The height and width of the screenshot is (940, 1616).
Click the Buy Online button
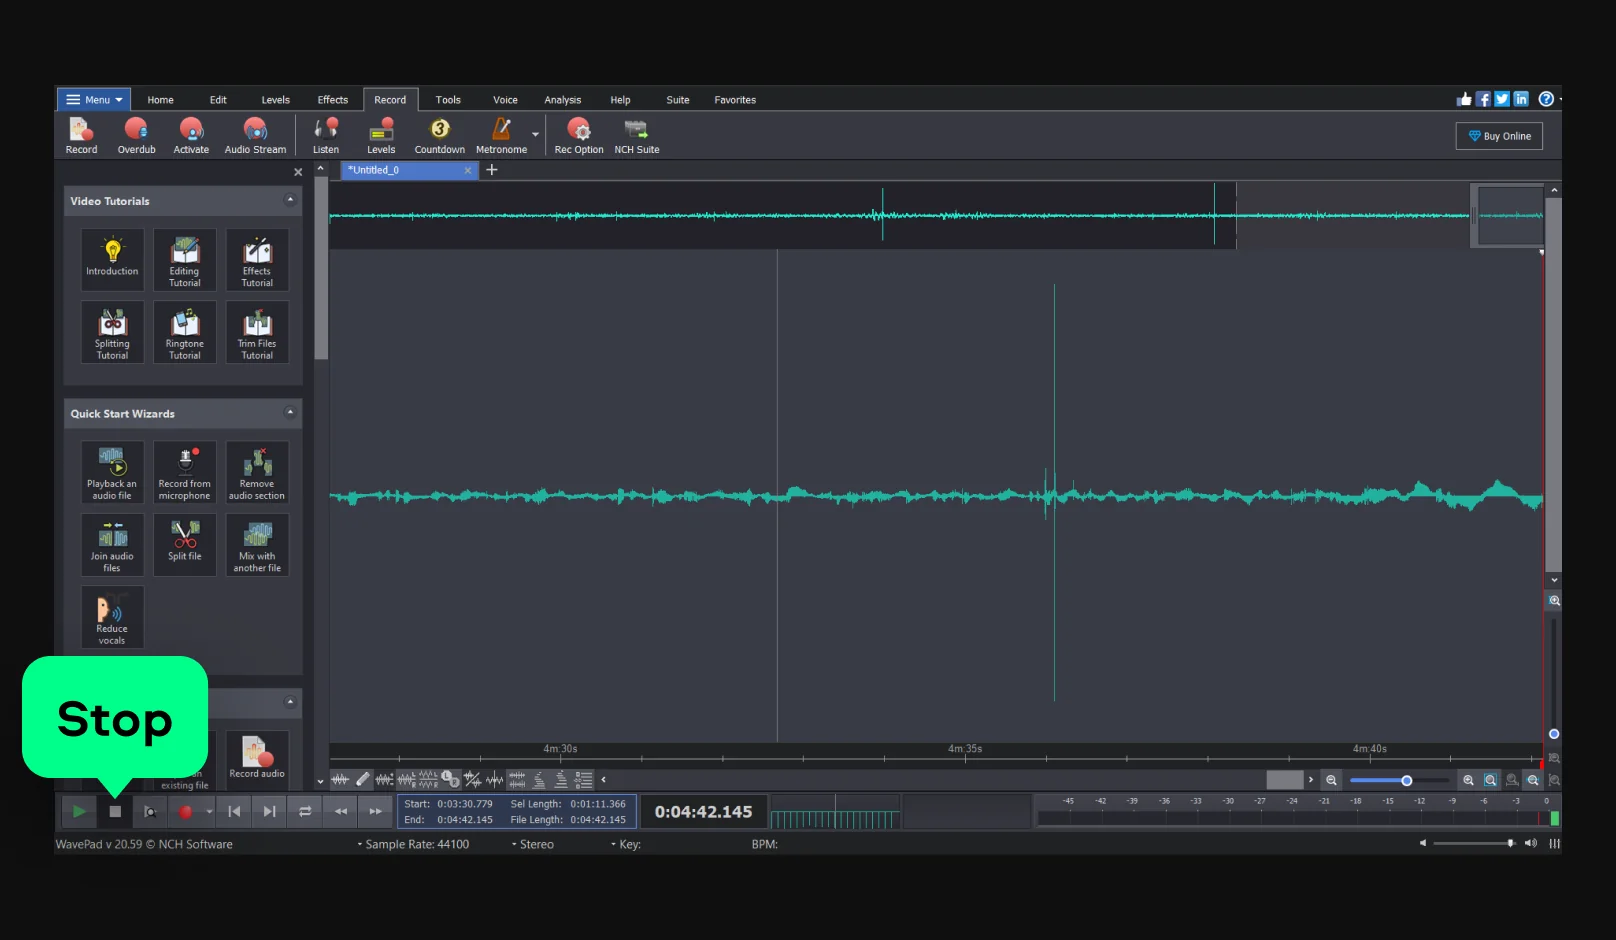pyautogui.click(x=1499, y=136)
